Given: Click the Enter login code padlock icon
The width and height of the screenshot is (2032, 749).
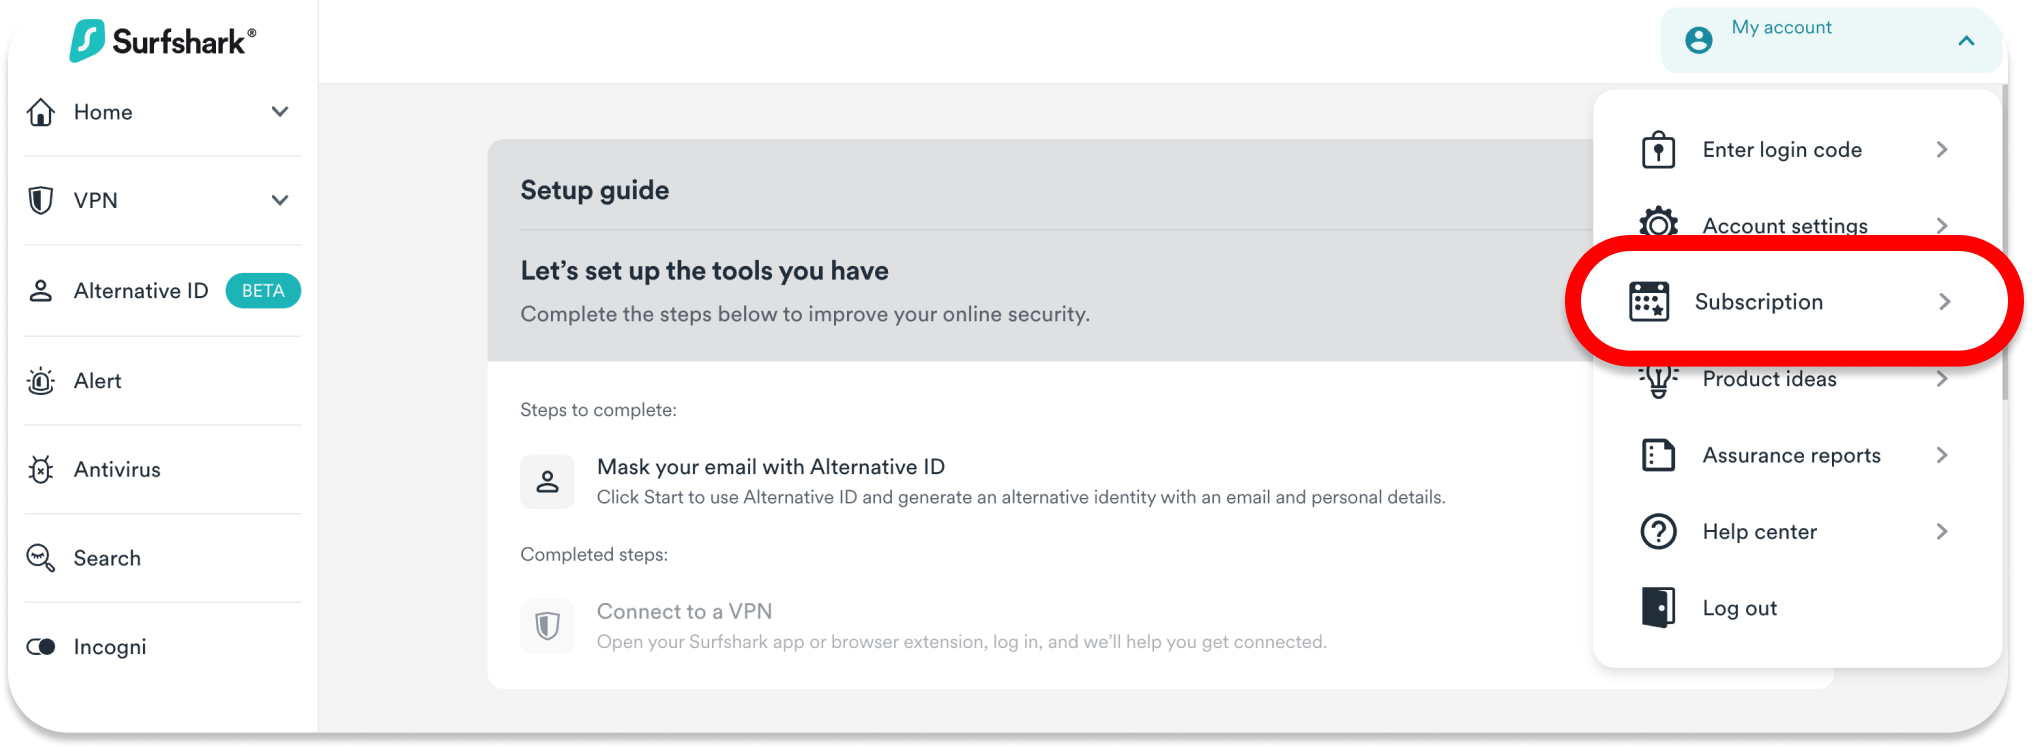Looking at the screenshot, I should 1658,150.
